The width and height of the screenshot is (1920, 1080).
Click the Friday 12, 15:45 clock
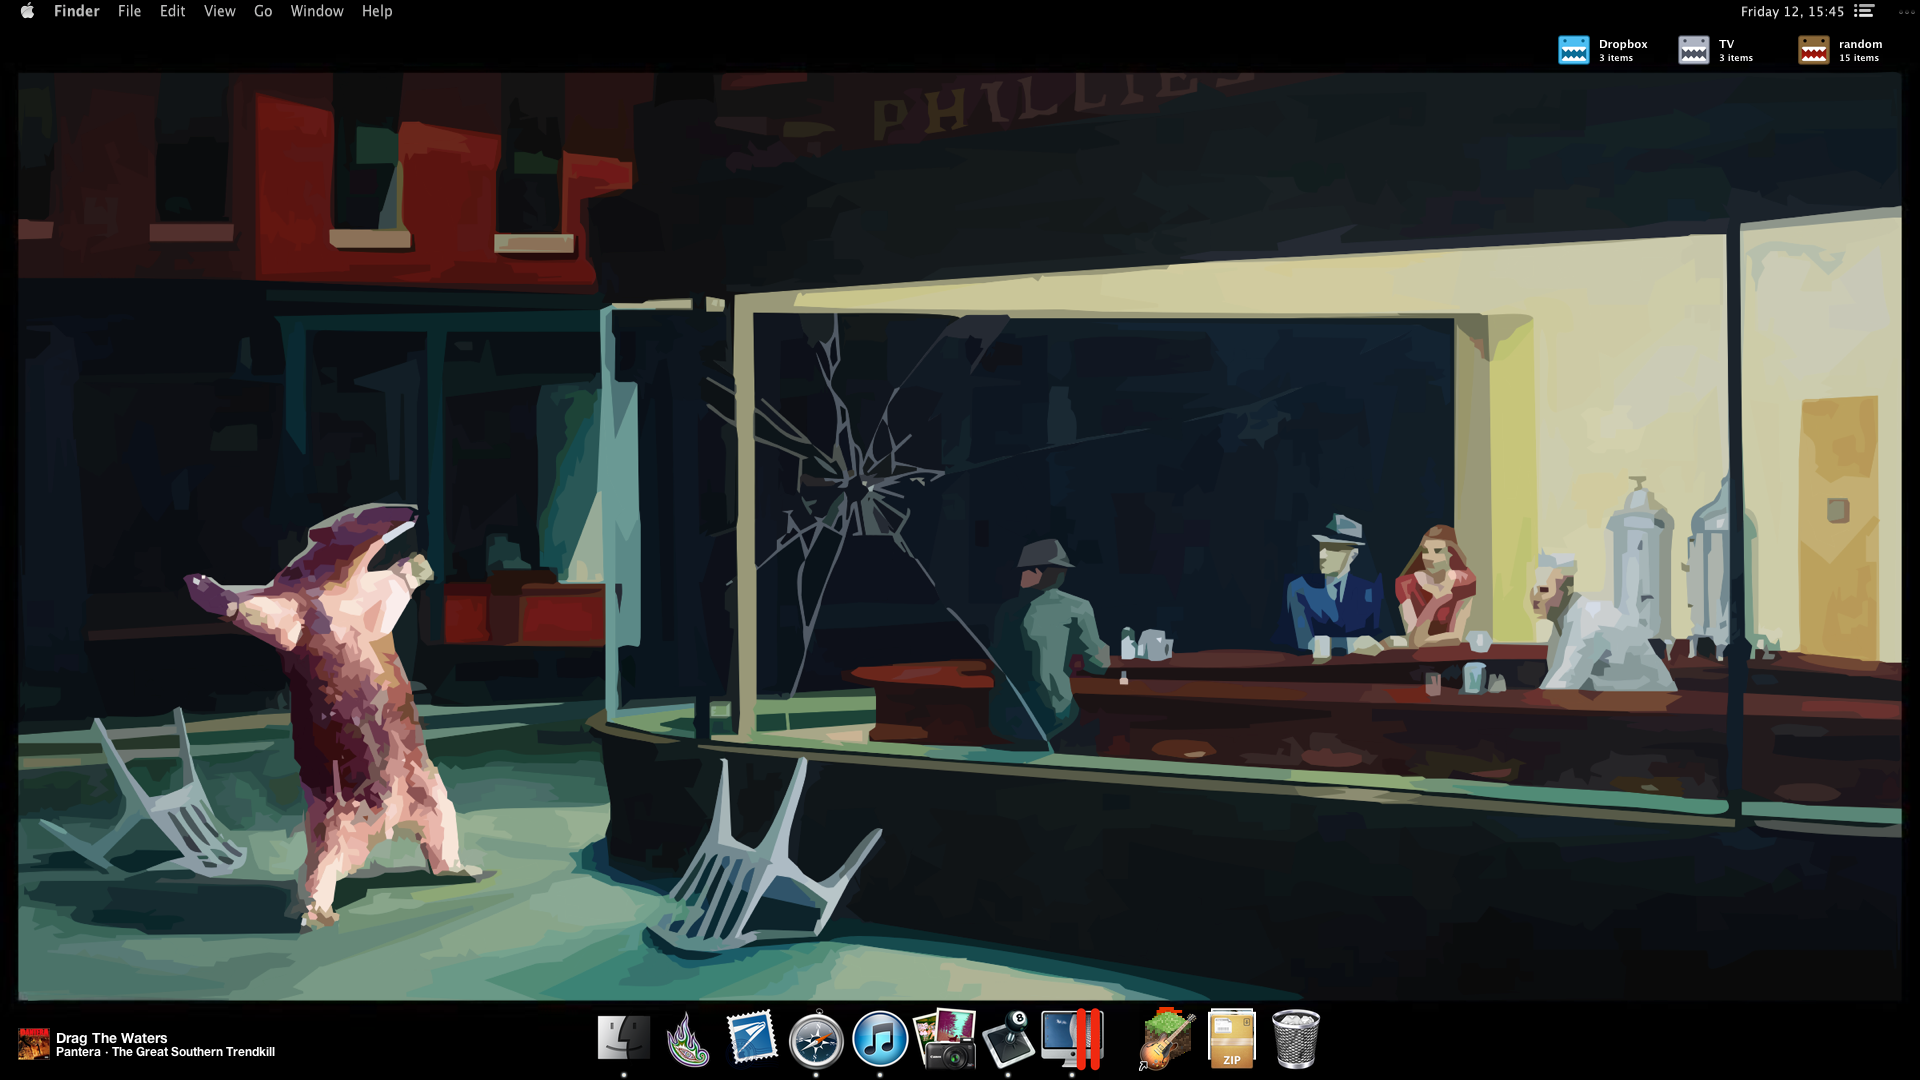tap(1792, 12)
